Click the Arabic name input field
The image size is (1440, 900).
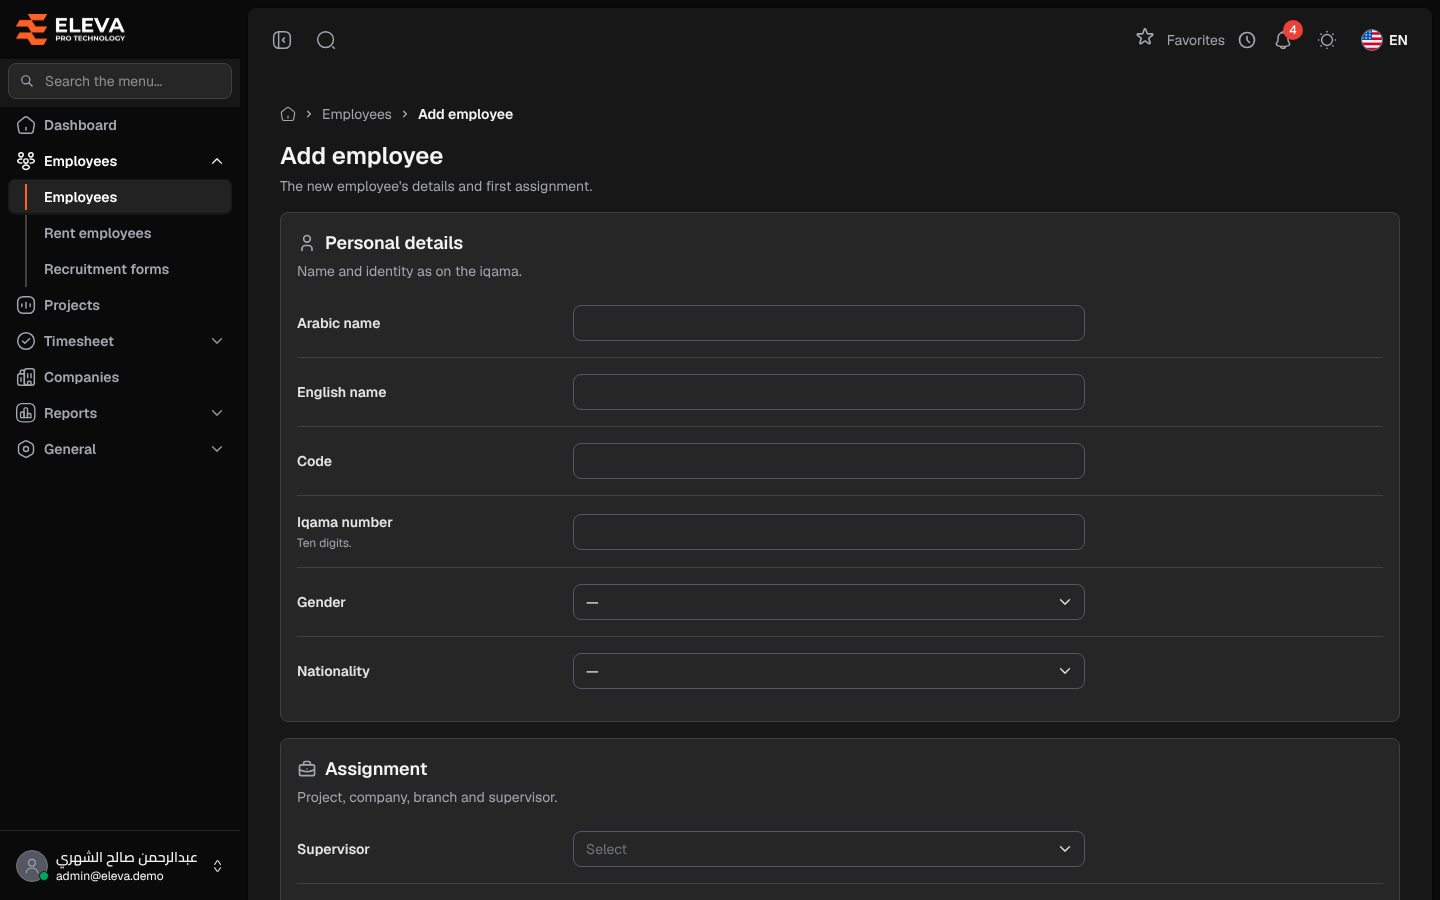coord(829,323)
